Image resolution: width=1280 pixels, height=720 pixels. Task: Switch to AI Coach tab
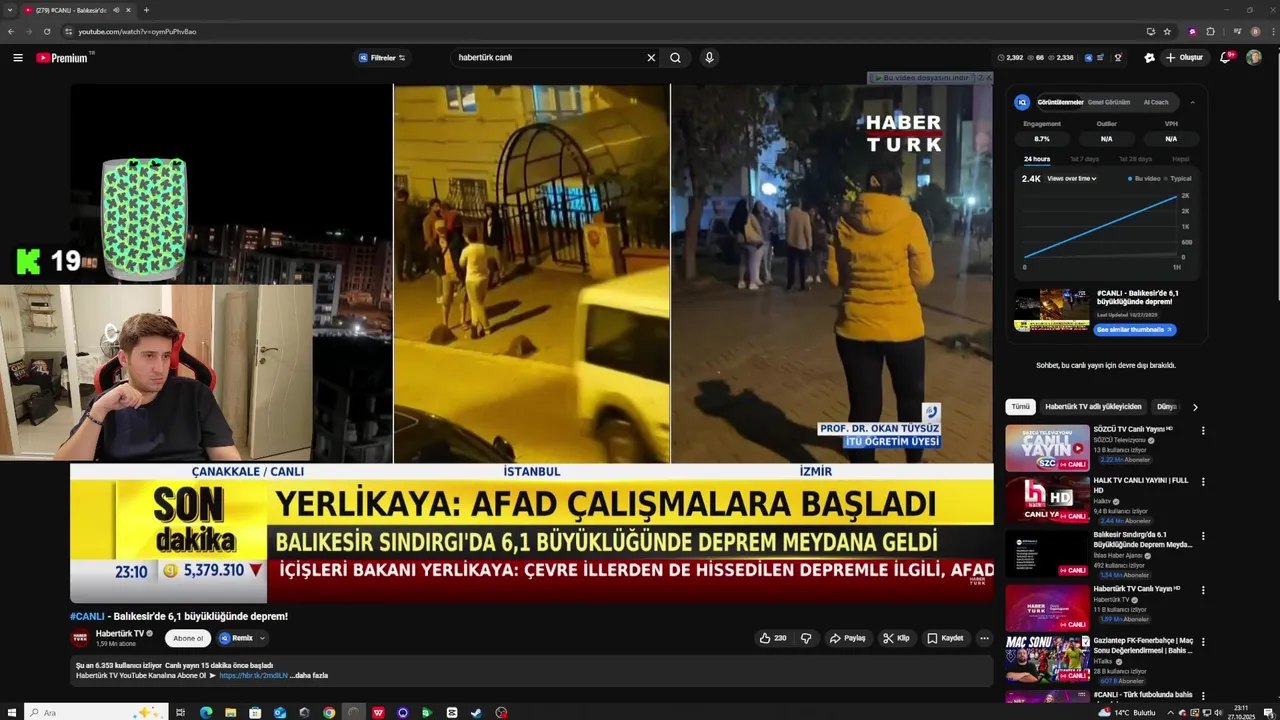[x=1156, y=102]
